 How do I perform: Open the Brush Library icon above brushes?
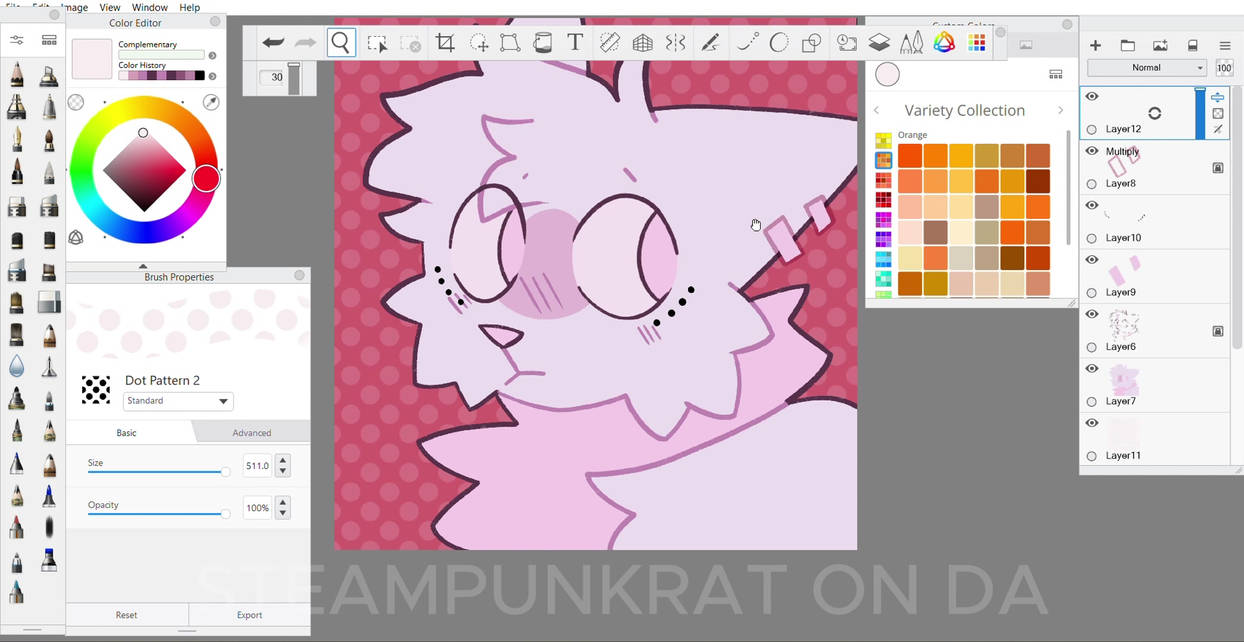tap(49, 40)
